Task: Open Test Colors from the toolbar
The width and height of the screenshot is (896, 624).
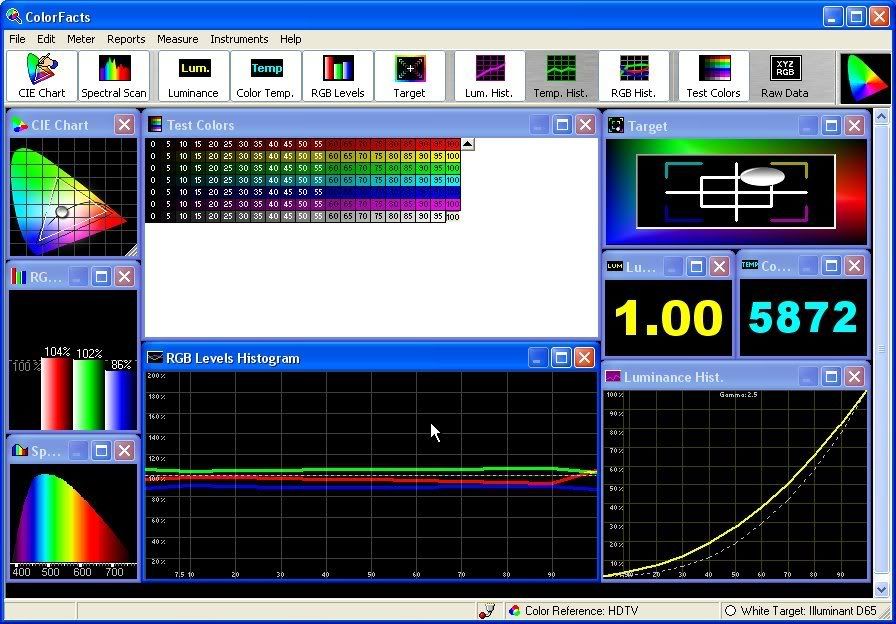Action: click(x=713, y=76)
